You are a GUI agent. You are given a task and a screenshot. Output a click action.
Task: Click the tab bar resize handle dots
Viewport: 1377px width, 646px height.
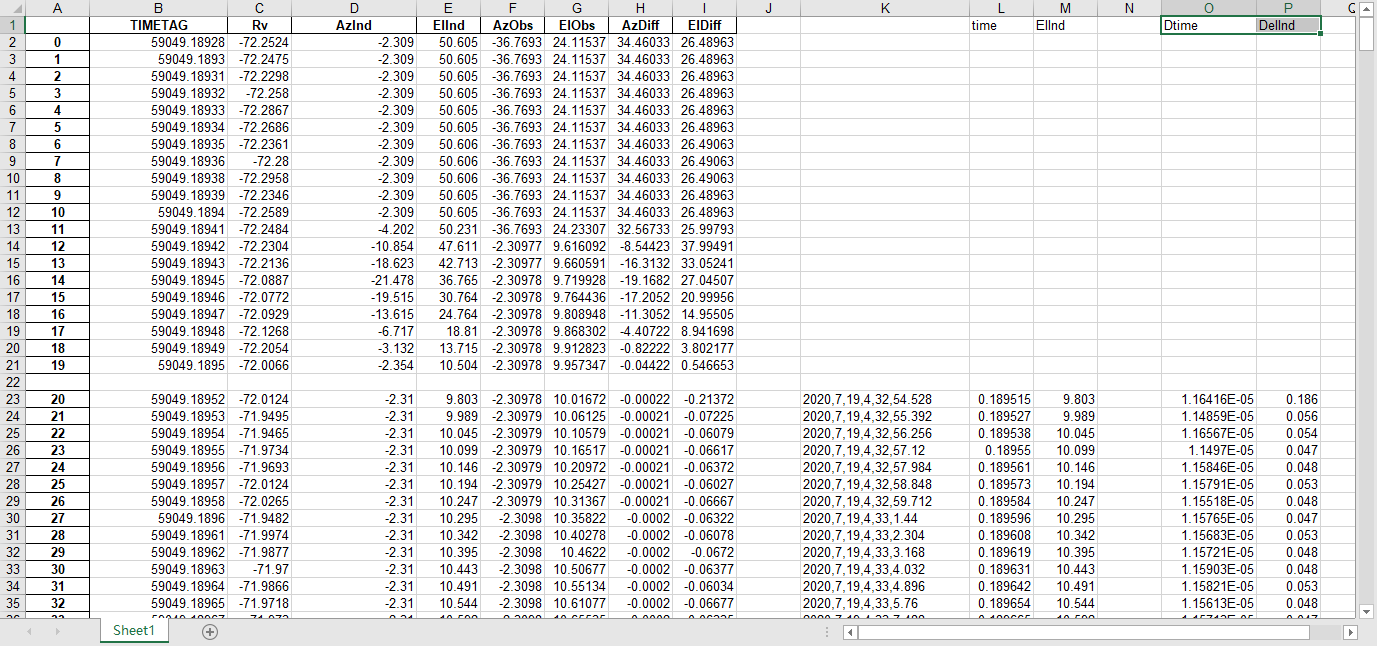pyautogui.click(x=827, y=632)
